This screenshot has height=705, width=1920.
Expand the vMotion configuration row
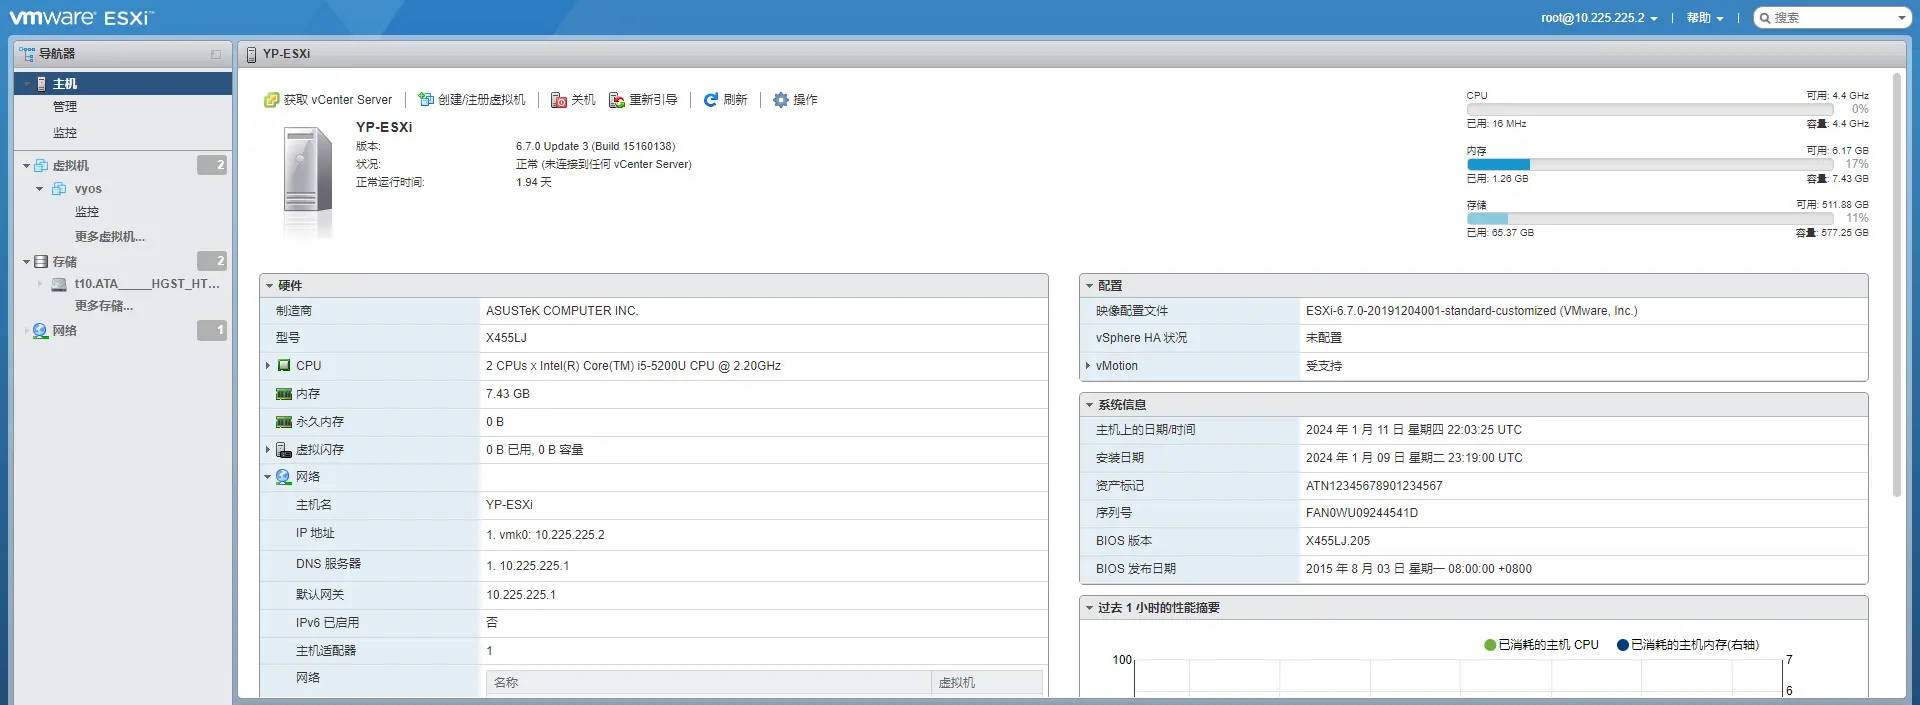[1088, 366]
